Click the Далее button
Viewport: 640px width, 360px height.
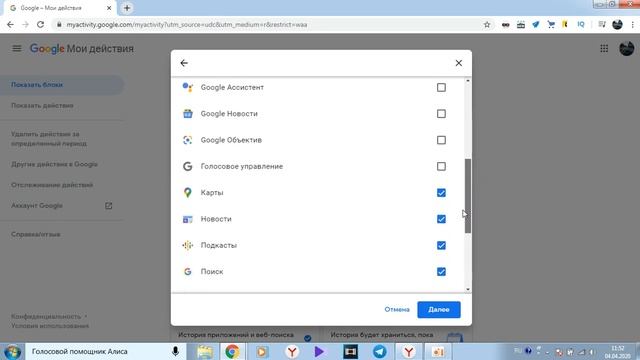pos(439,309)
